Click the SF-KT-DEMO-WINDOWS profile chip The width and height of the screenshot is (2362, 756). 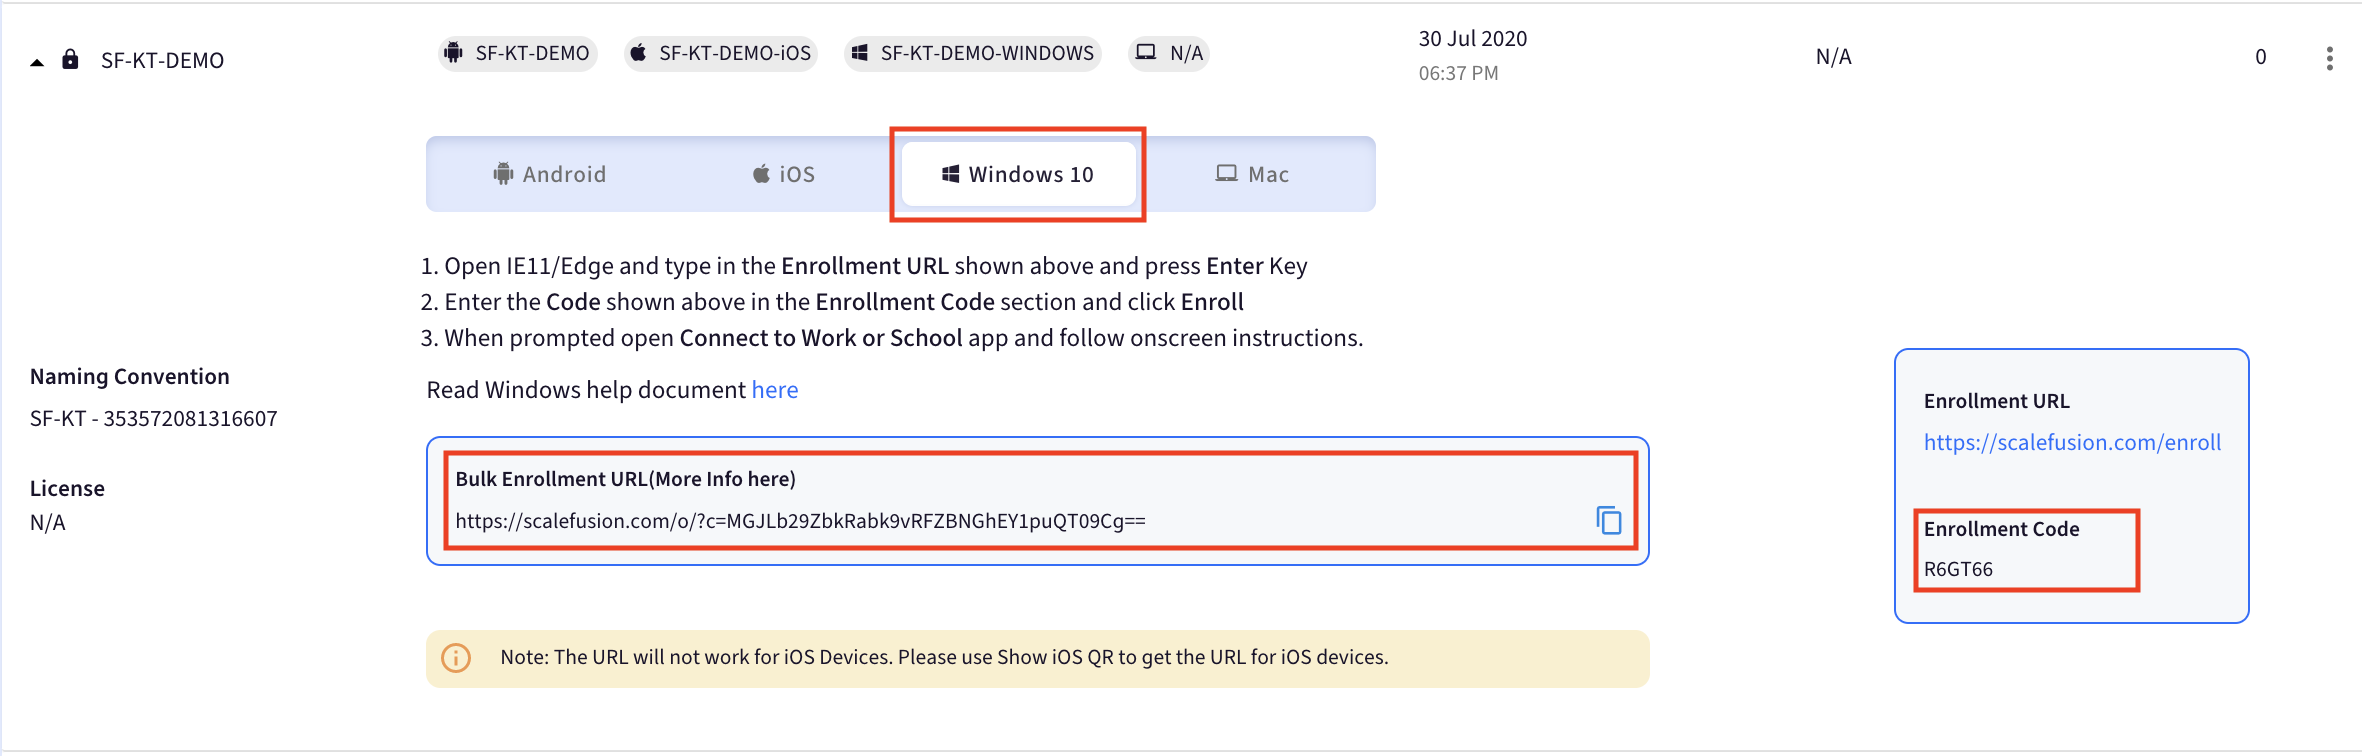(x=973, y=53)
